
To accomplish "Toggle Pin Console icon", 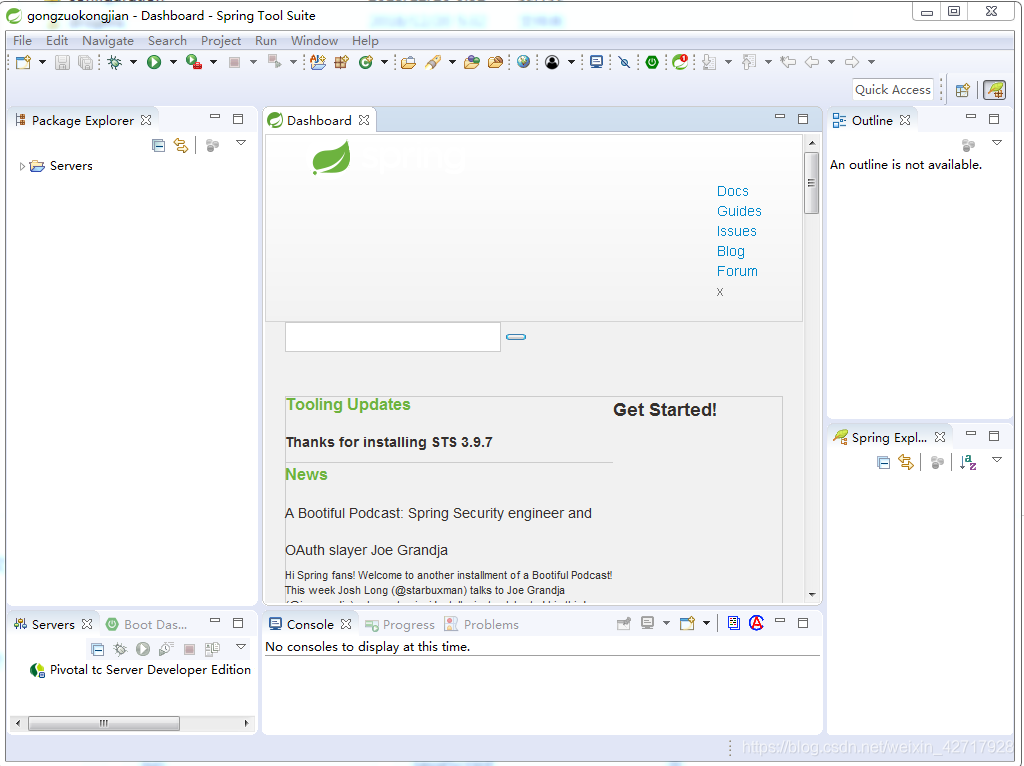I will [x=624, y=624].
